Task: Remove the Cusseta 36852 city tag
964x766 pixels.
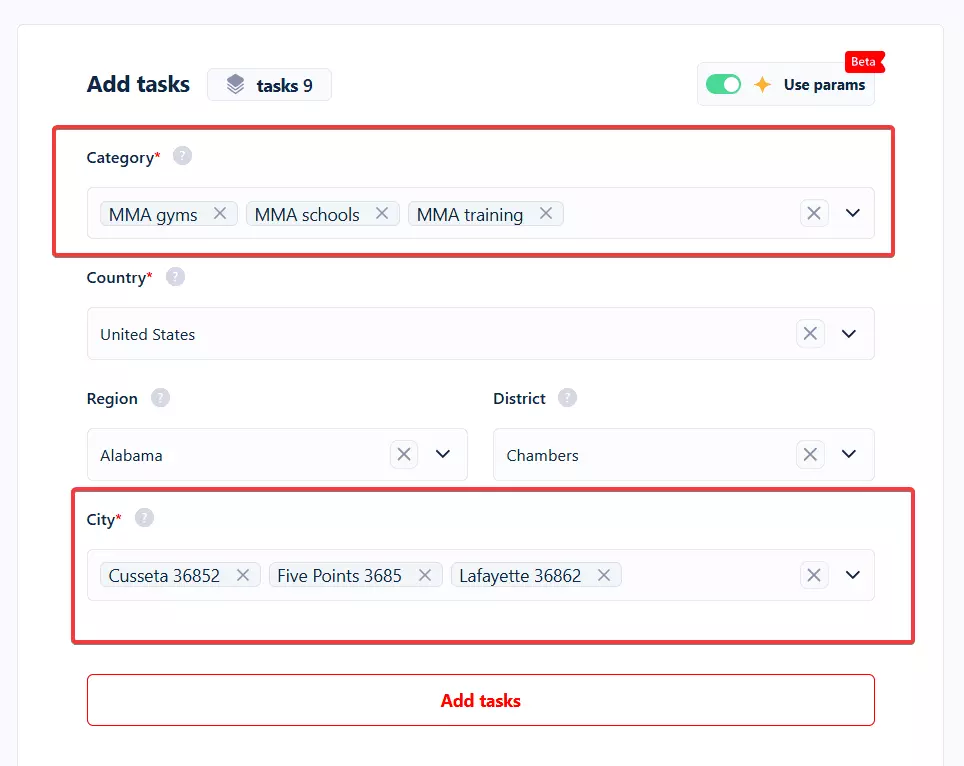Action: pos(243,575)
